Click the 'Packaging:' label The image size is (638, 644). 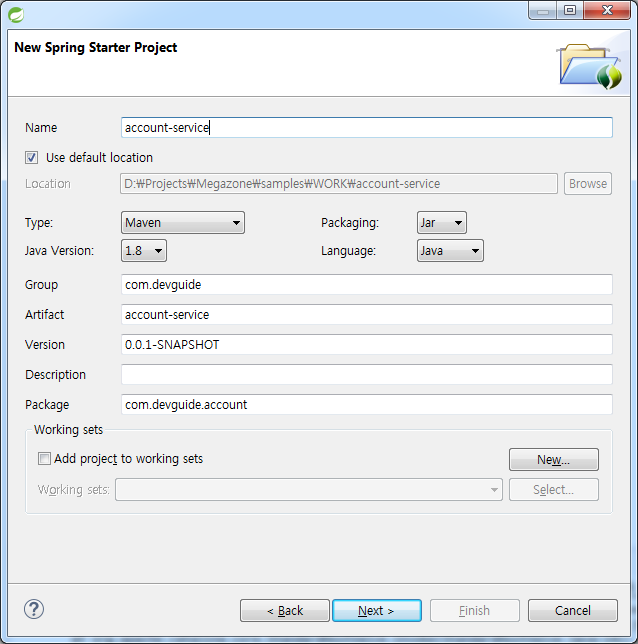coord(350,223)
